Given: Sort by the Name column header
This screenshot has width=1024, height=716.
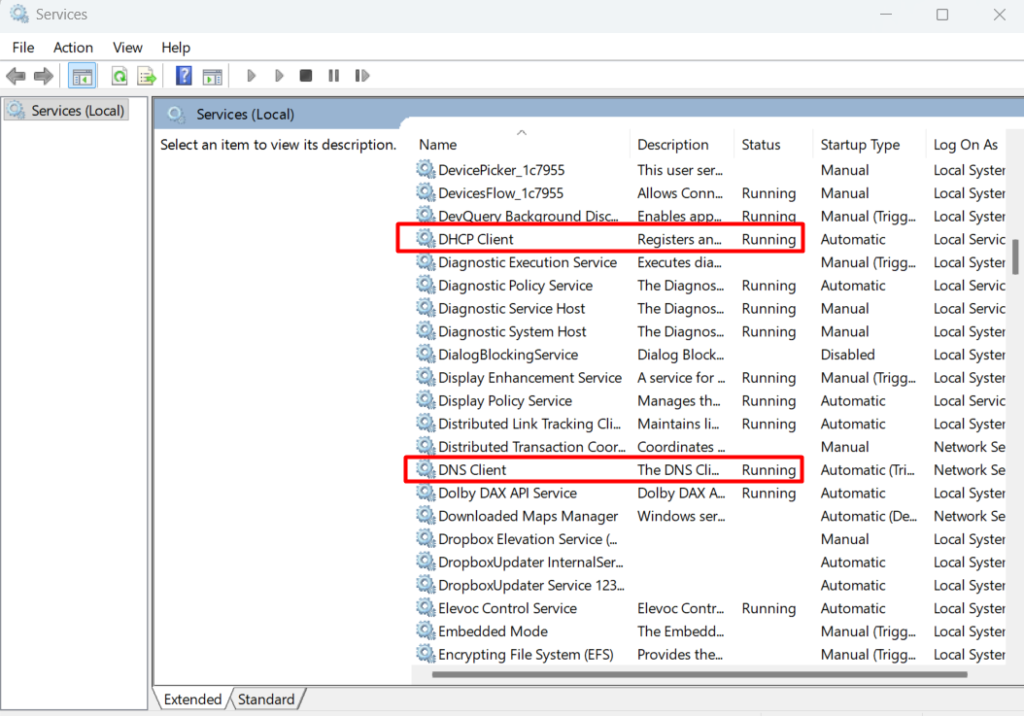Looking at the screenshot, I should pos(438,145).
